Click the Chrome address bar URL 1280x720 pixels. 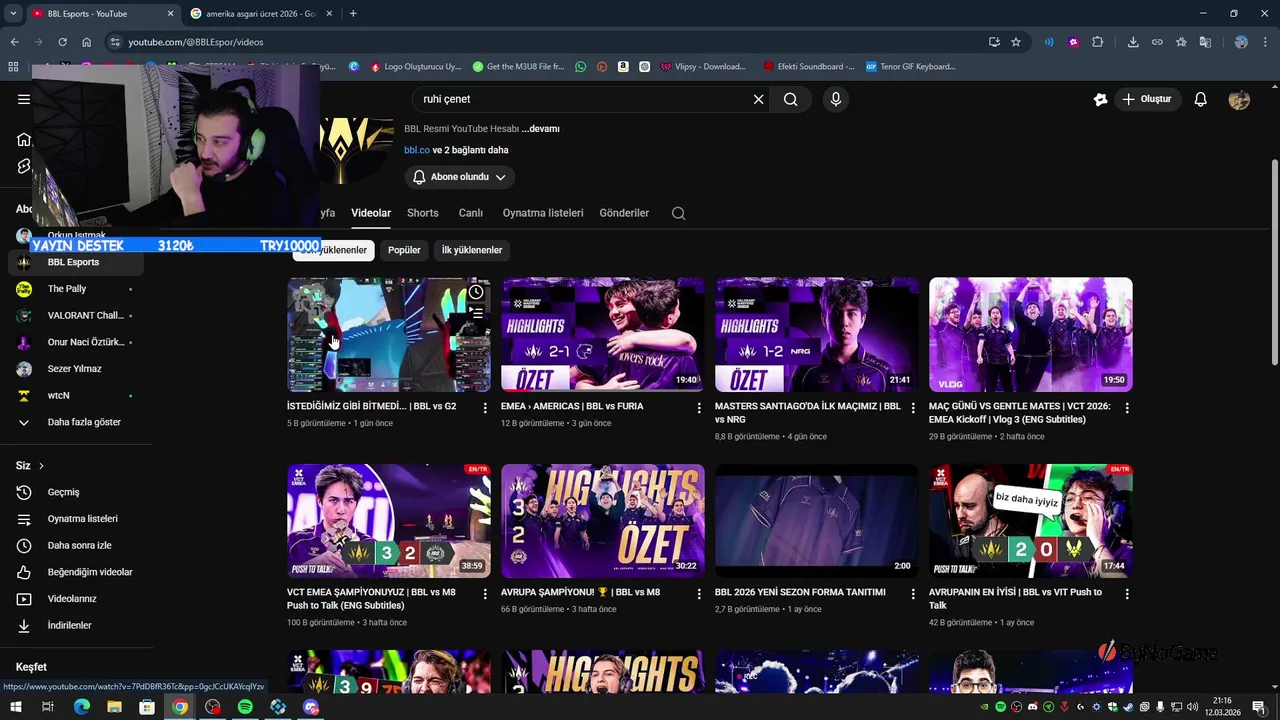coord(196,42)
